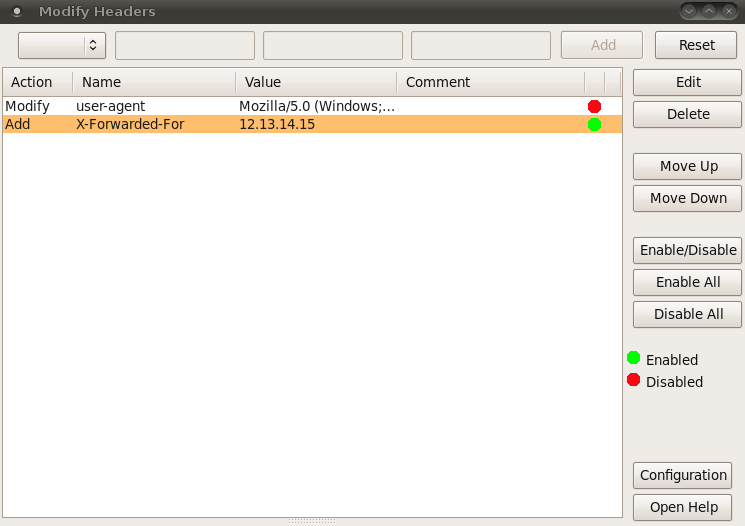Click the Mozilla/5.0 value cell

click(317, 106)
